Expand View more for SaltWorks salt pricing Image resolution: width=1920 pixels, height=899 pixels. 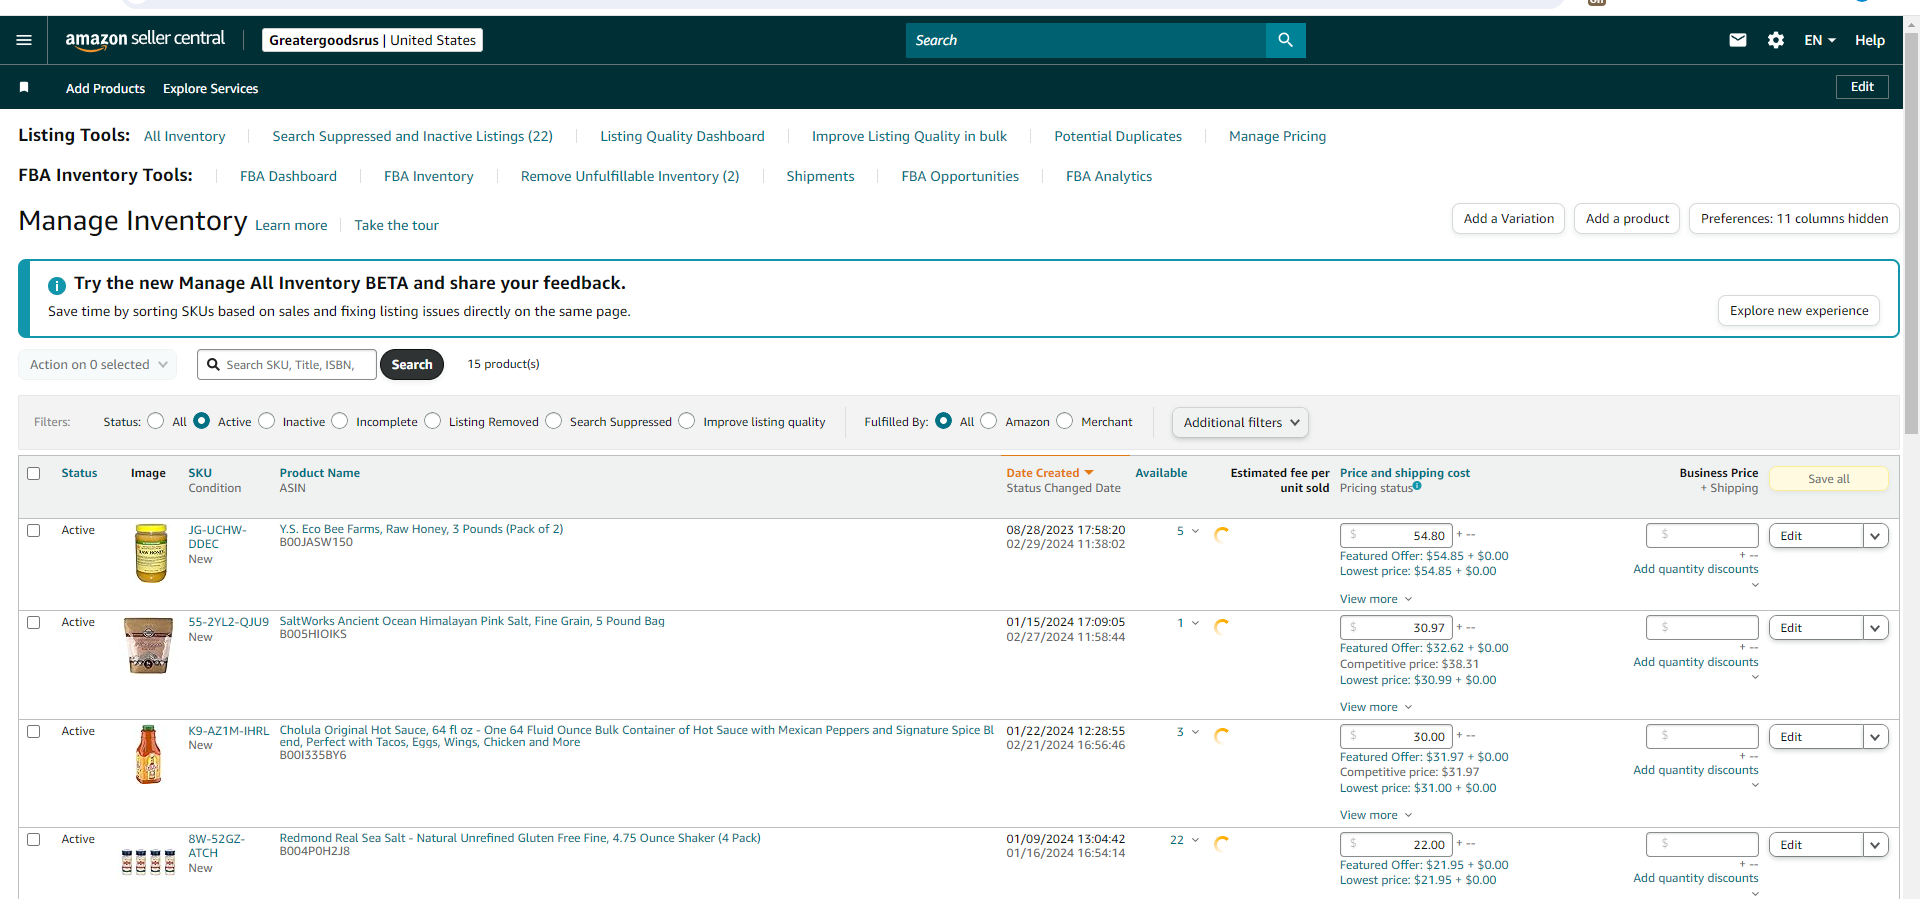coord(1376,707)
